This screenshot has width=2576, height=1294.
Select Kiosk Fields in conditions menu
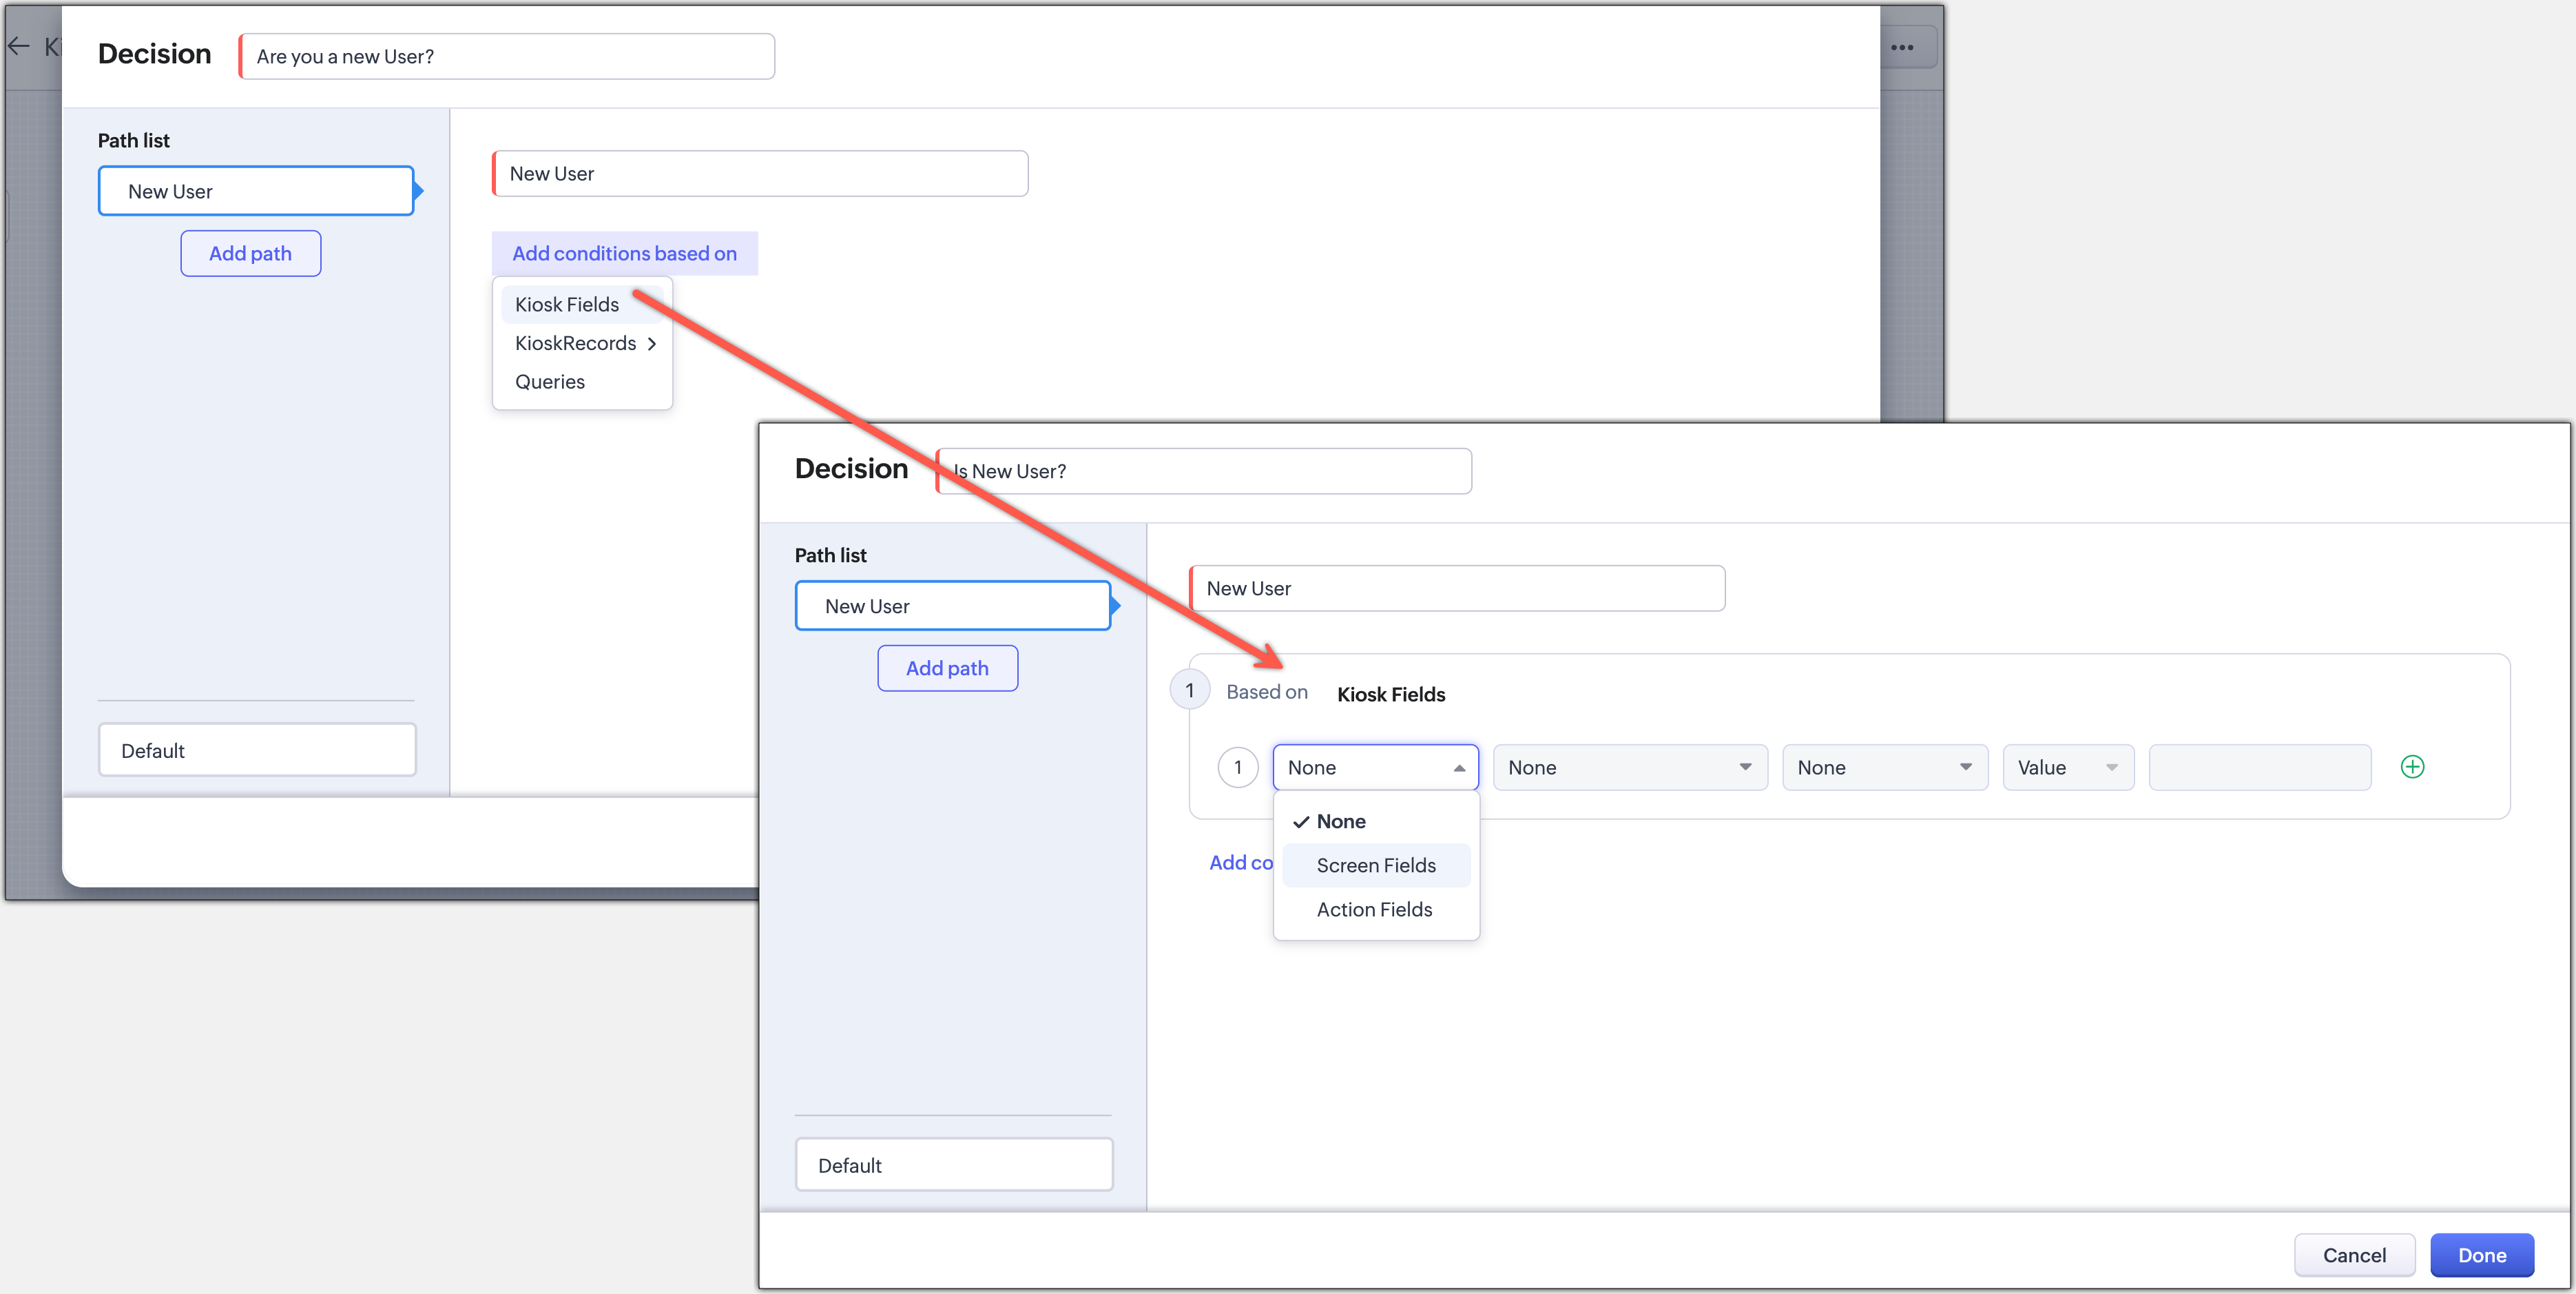pos(566,304)
